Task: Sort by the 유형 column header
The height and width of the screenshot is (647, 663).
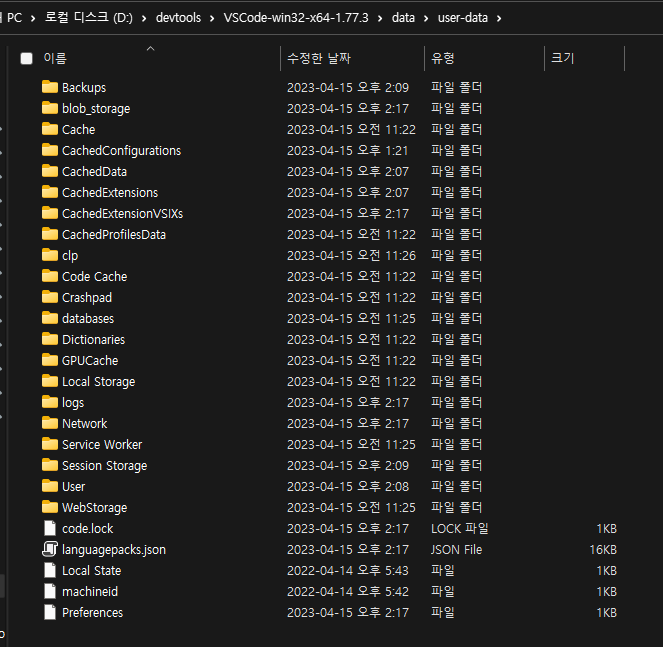Action: [x=442, y=58]
